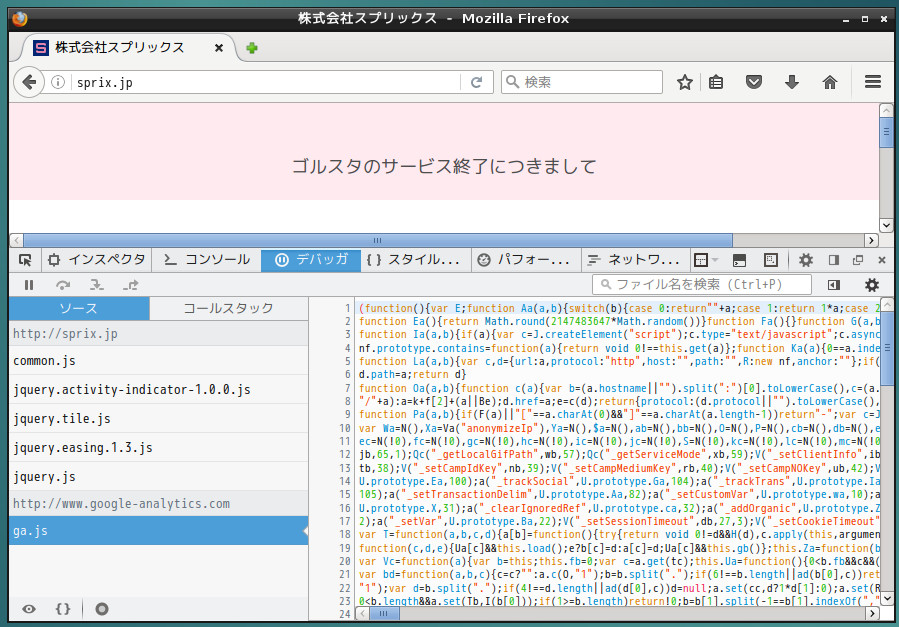Select ga.js in sources list
900x627 pixels.
(158, 531)
